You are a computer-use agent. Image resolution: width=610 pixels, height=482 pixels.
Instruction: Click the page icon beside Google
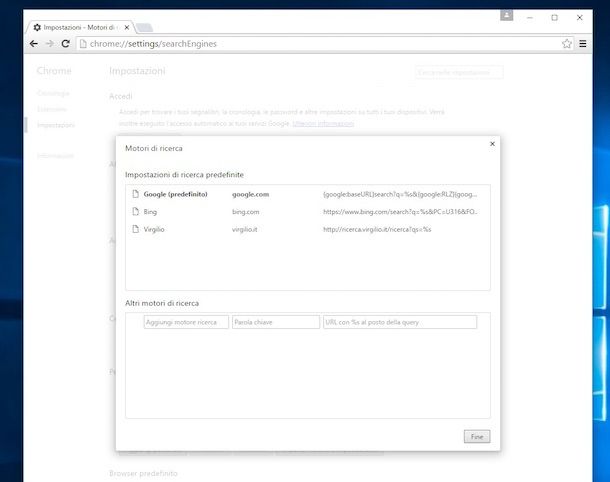click(135, 194)
